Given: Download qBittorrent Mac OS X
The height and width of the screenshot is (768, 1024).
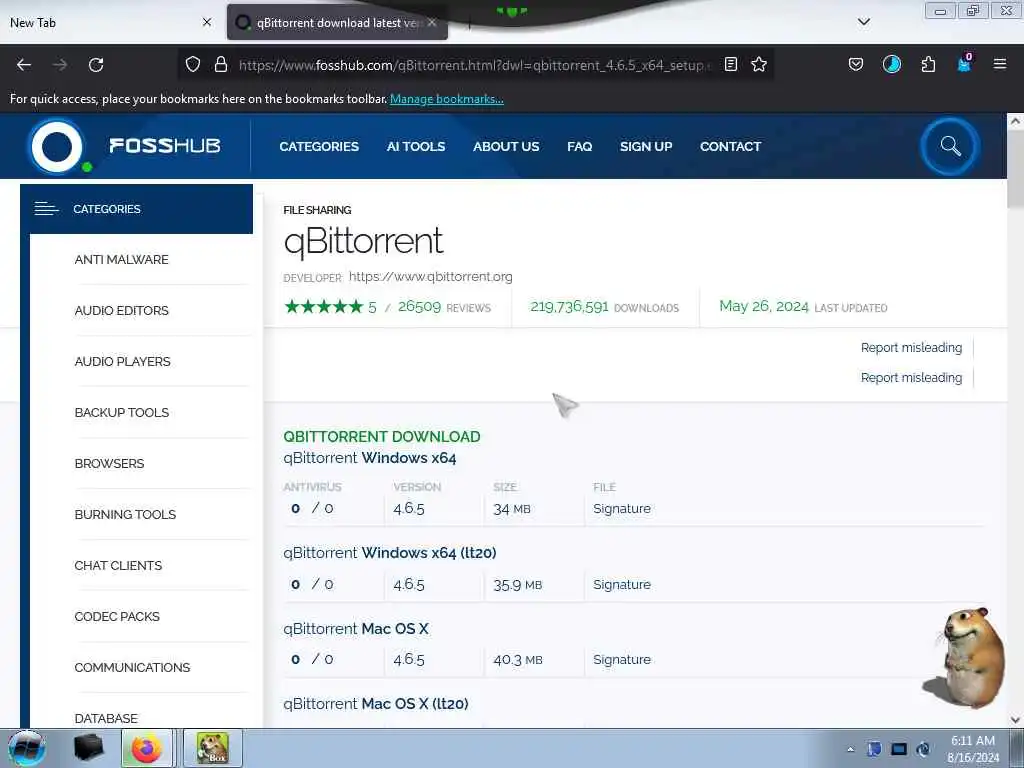Looking at the screenshot, I should 356,629.
